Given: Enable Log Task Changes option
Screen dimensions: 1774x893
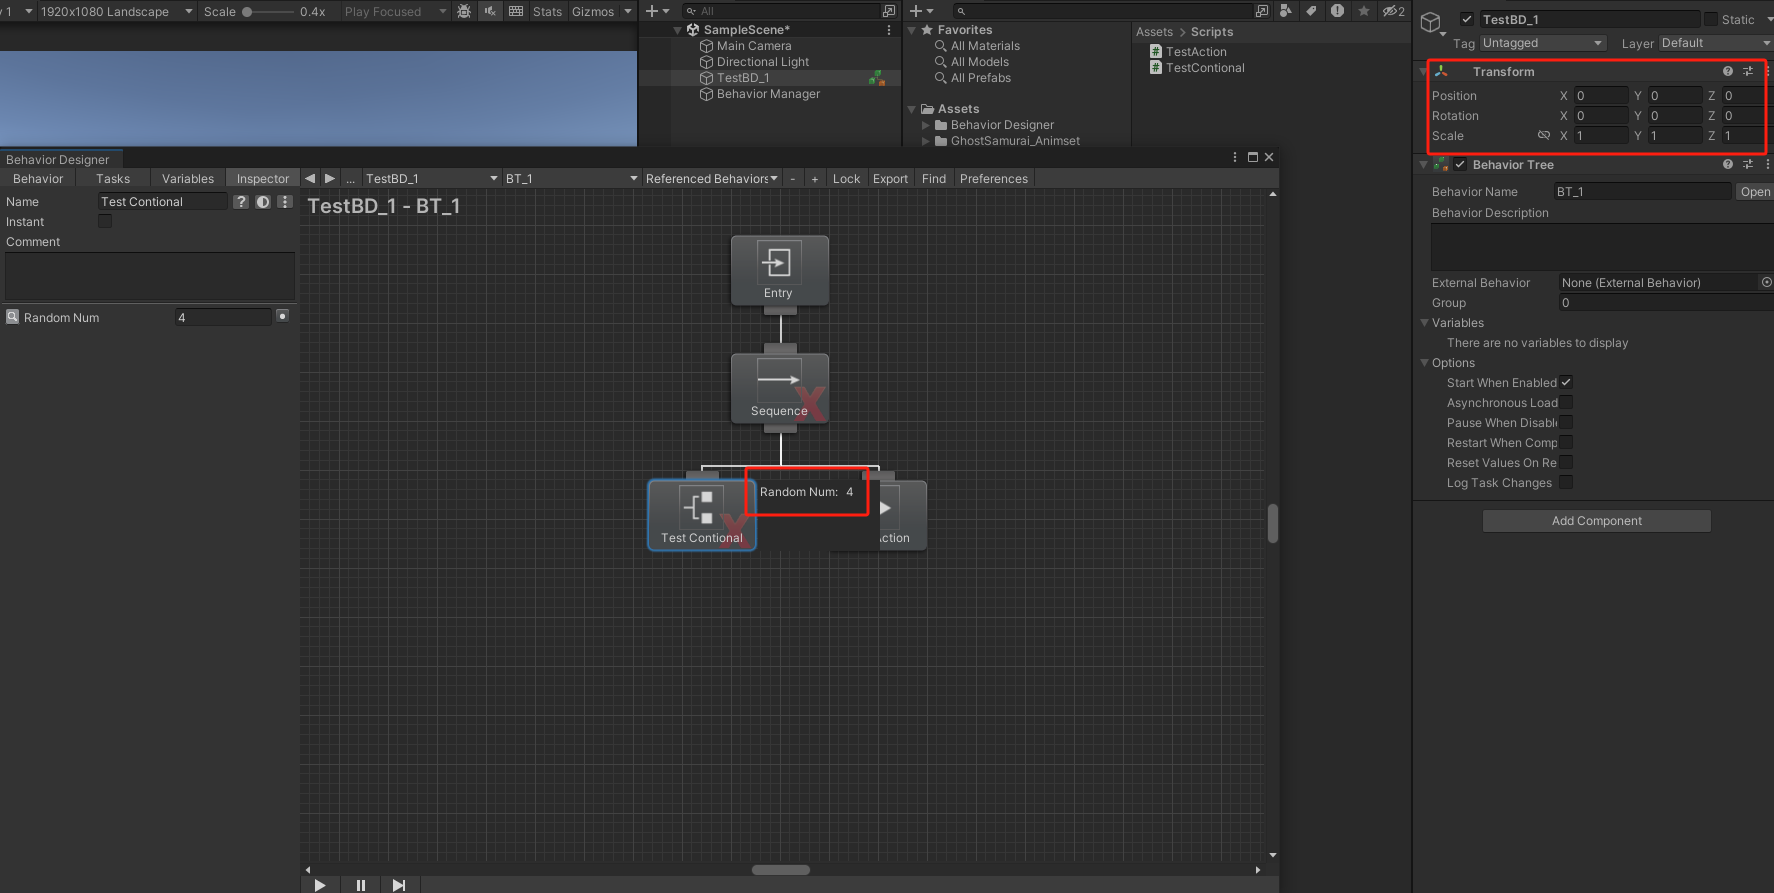Looking at the screenshot, I should 1566,482.
